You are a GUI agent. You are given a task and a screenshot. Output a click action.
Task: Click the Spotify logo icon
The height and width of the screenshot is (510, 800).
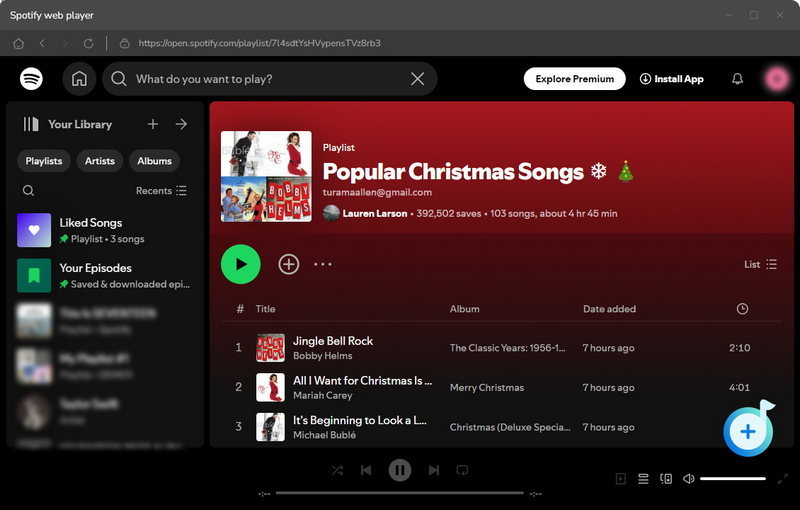(31, 79)
